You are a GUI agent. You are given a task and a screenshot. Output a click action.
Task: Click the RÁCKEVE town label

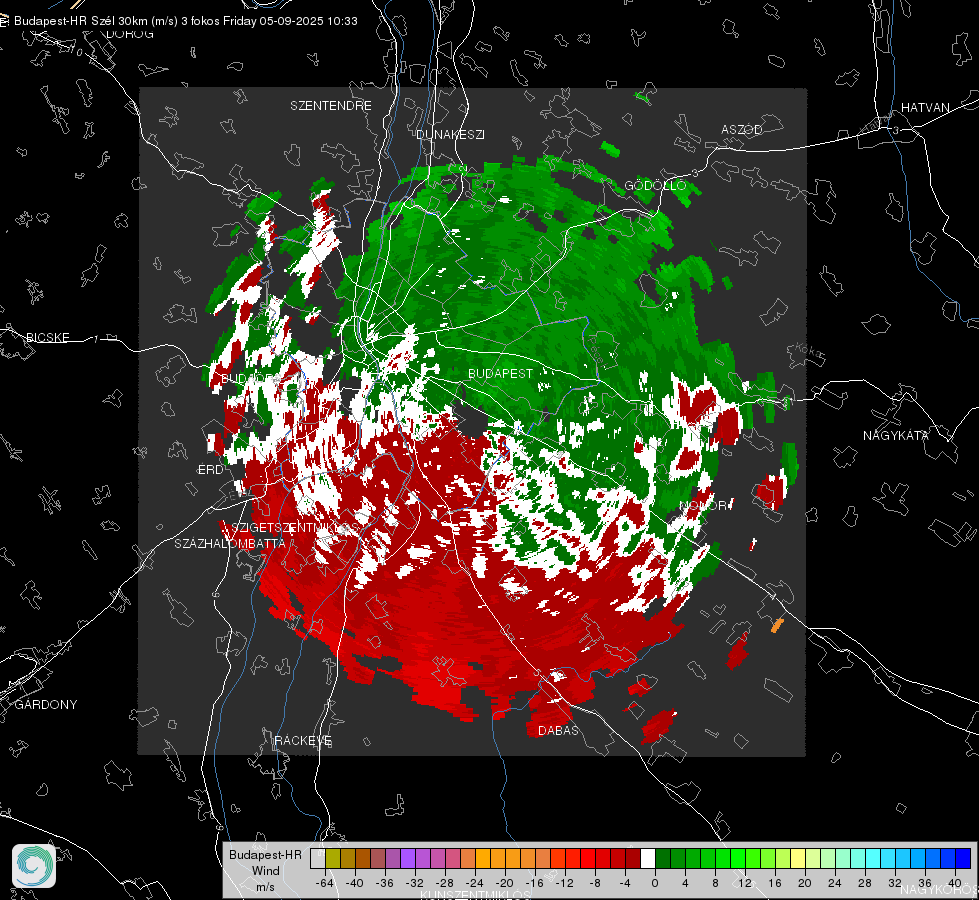point(303,740)
